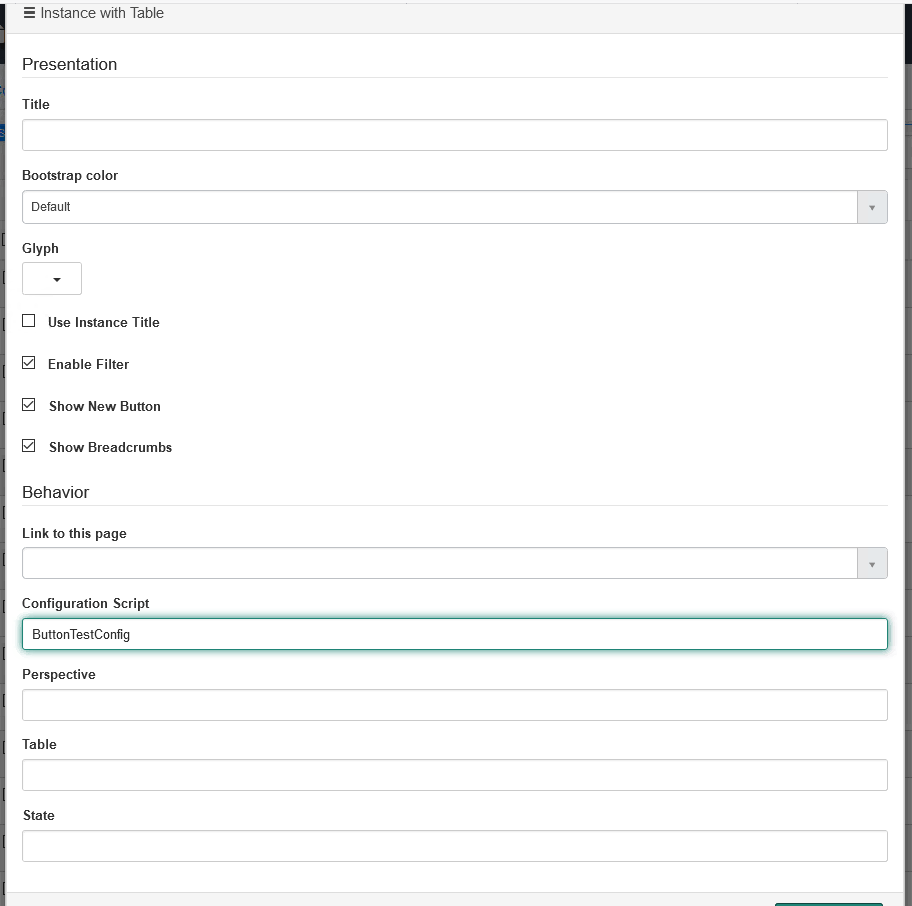
Task: Enable the Use Instance Title checkbox
Action: point(28,320)
